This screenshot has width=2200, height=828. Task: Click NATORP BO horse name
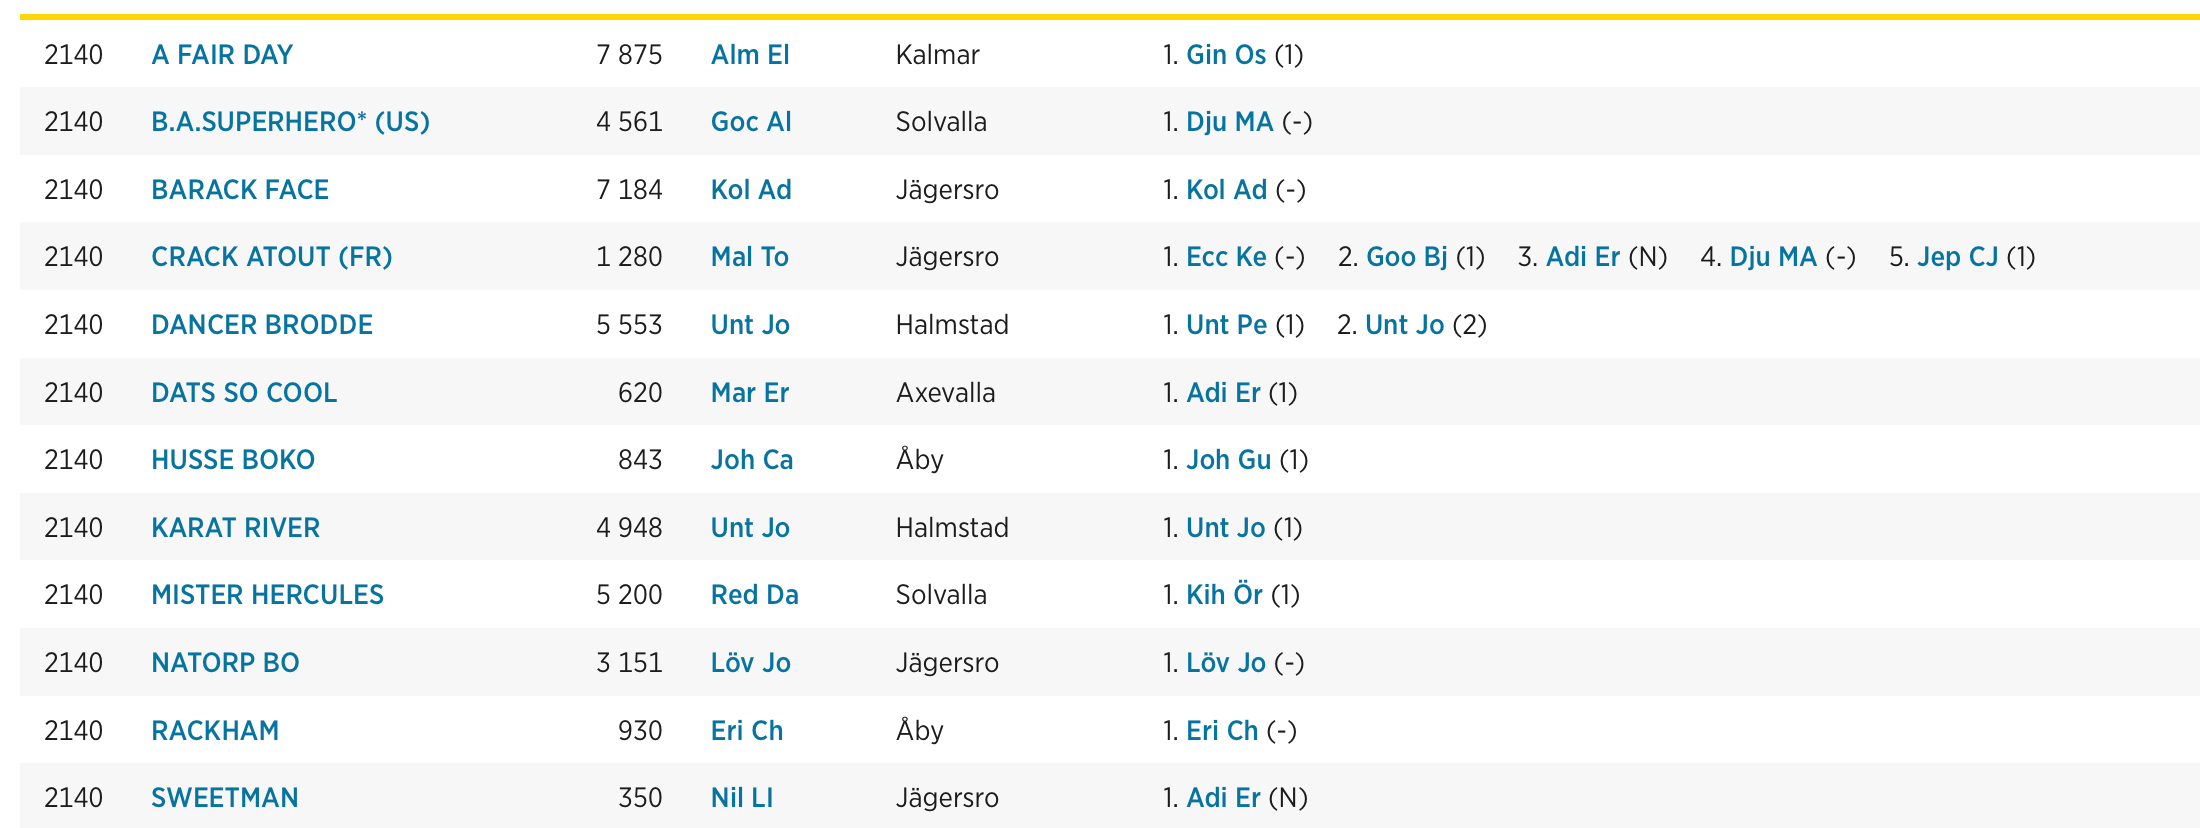pyautogui.click(x=225, y=663)
